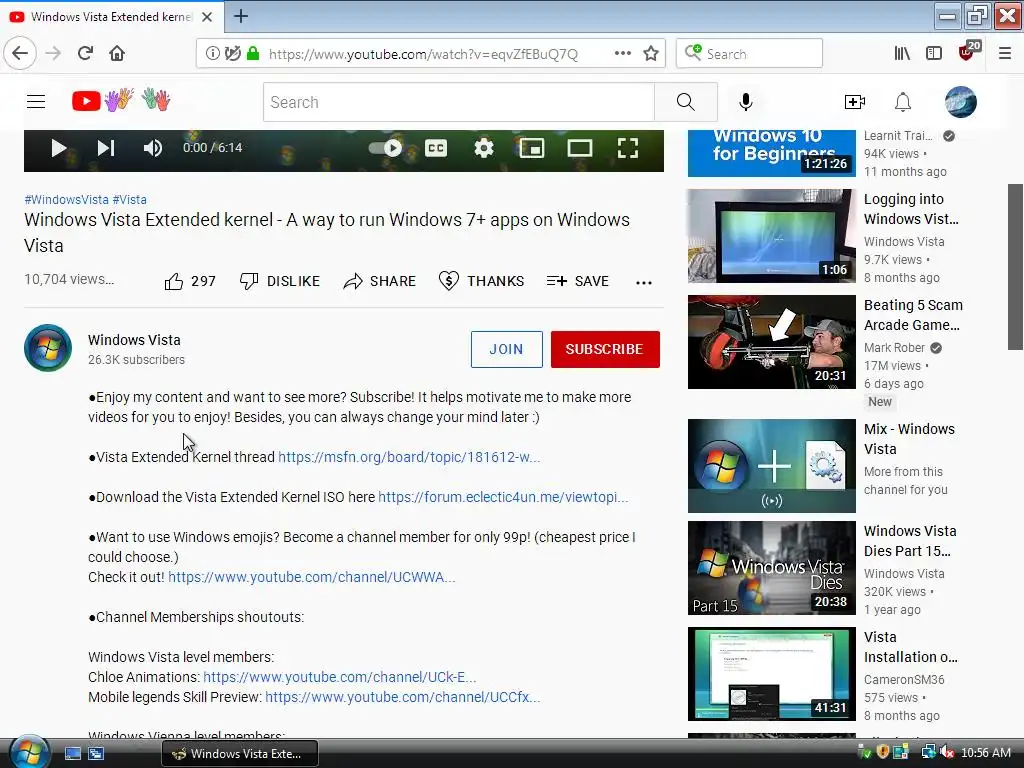Screen dimensions: 1024x768
Task: Subscribe to Windows Vista channel
Action: coord(605,349)
